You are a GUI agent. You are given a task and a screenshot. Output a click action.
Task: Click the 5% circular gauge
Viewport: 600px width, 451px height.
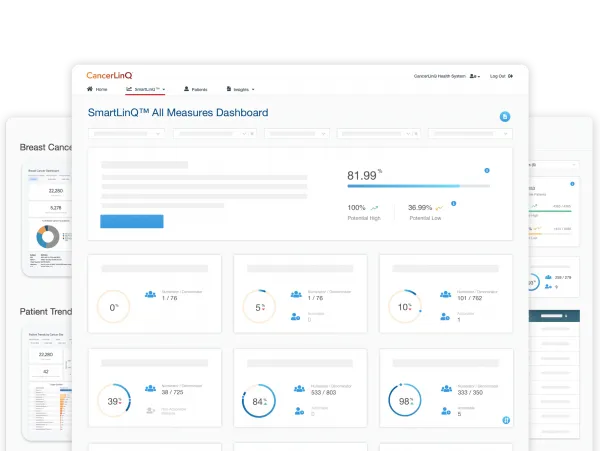coord(259,307)
